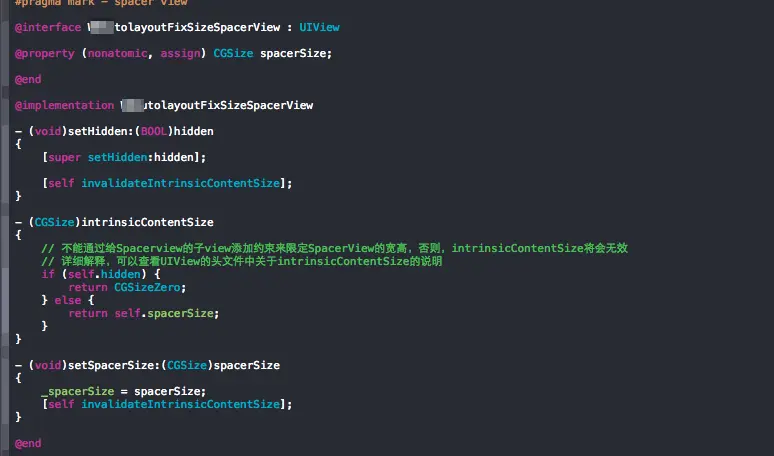
Task: Click the @property keyword
Action: (x=44, y=54)
